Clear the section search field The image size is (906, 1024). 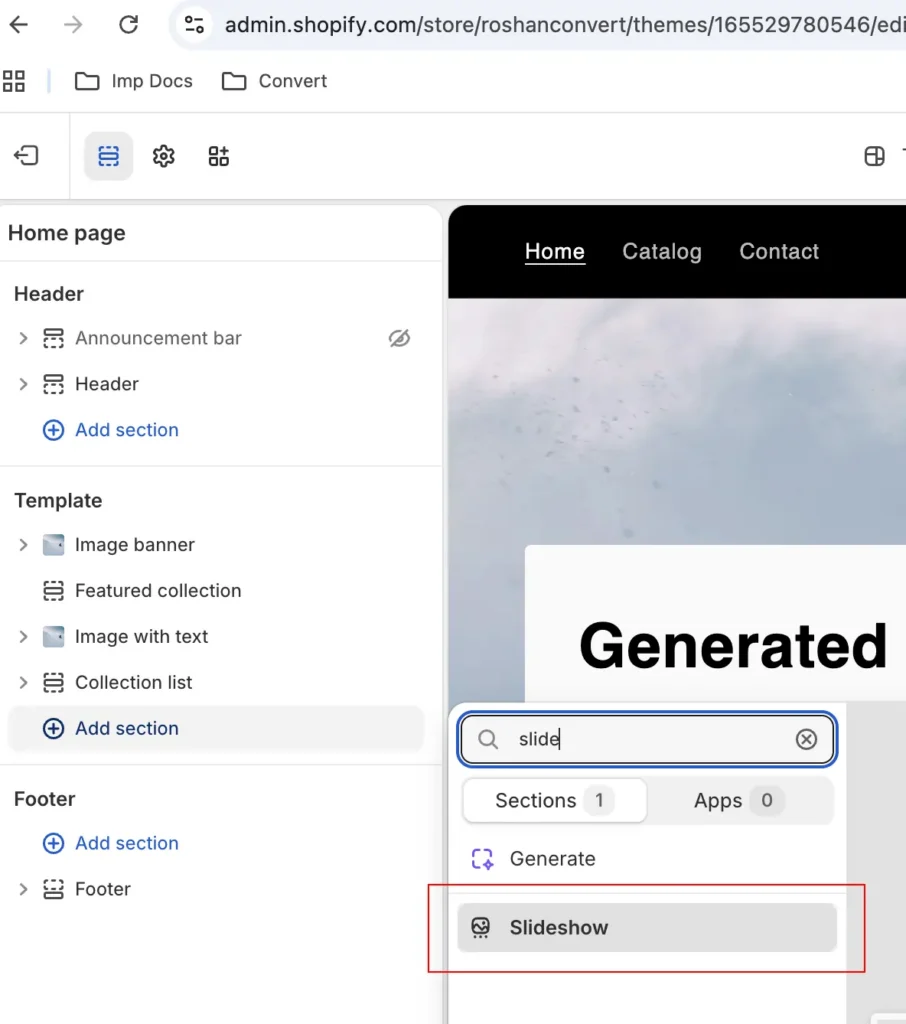pyautogui.click(x=806, y=739)
